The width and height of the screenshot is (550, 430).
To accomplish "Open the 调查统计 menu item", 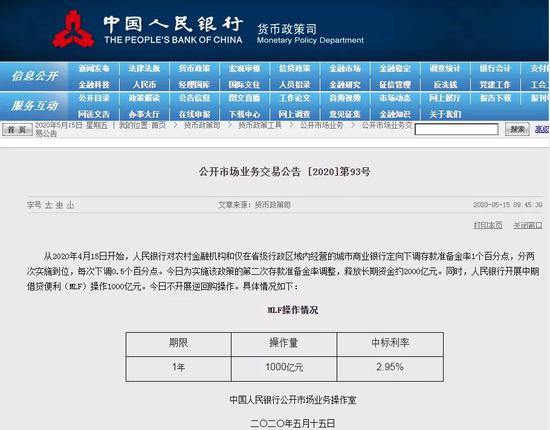I will (x=445, y=68).
